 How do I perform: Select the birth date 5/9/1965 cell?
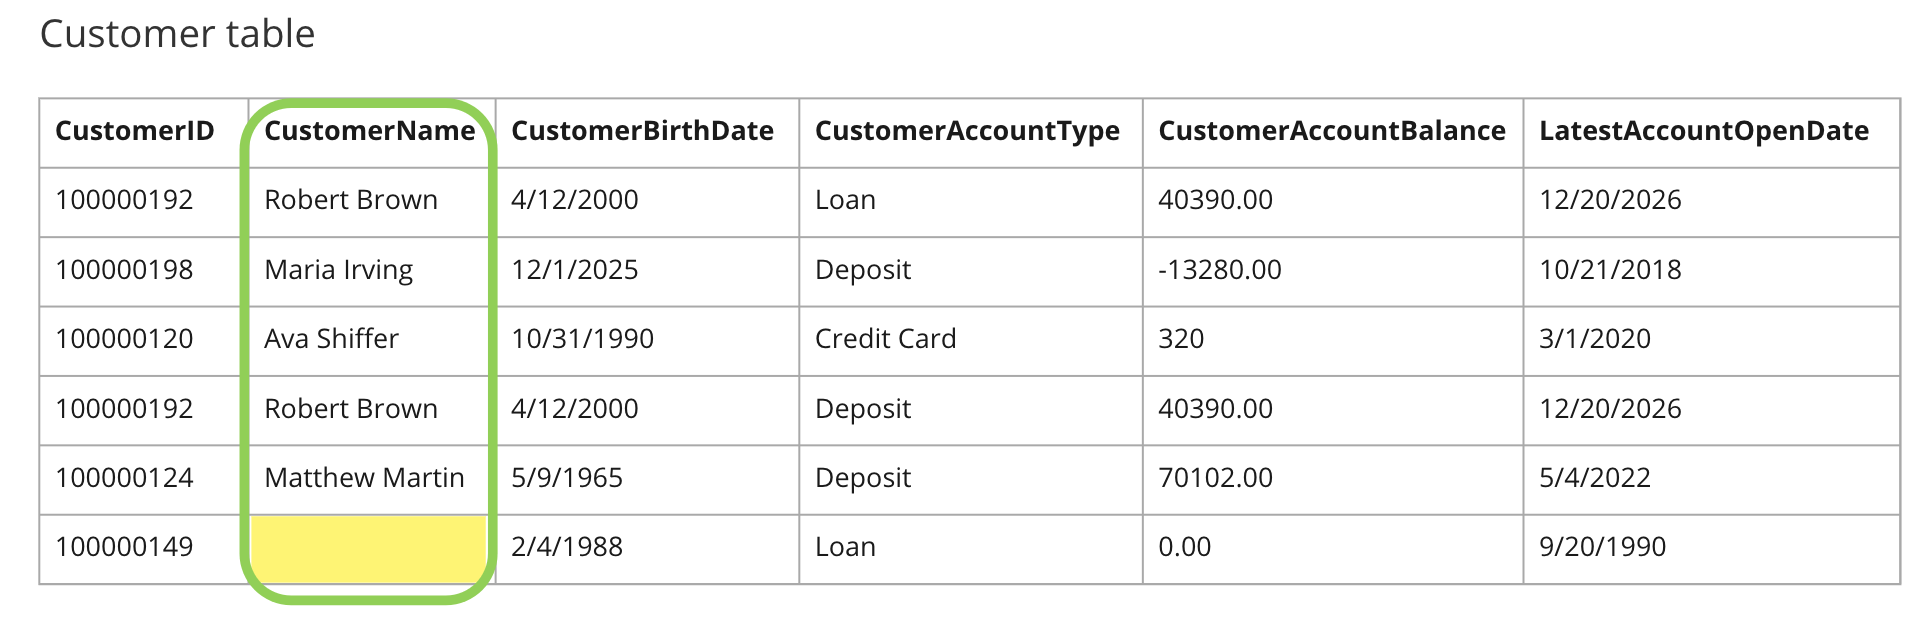tap(647, 479)
